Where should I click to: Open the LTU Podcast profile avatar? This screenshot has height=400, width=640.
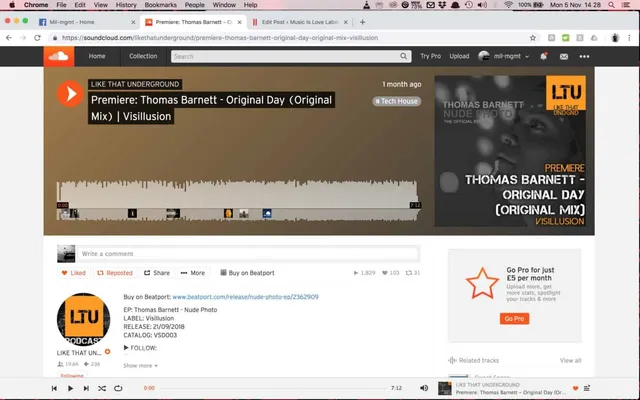83,319
